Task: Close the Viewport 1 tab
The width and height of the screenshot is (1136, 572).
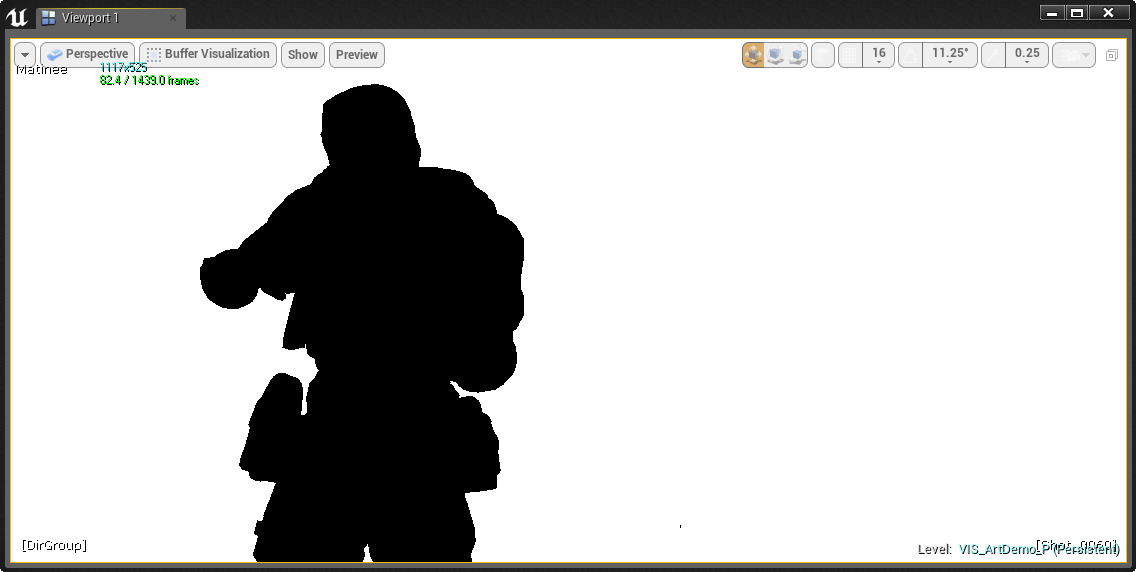Action: pos(172,18)
